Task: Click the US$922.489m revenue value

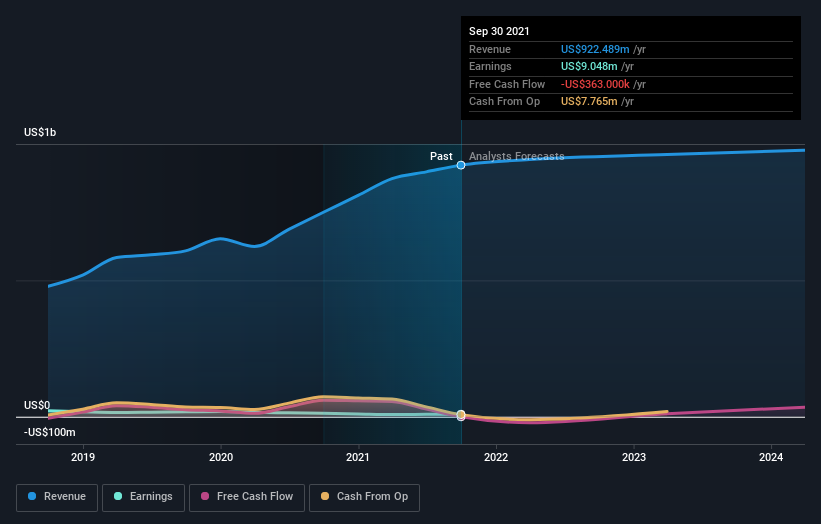Action: [x=595, y=49]
